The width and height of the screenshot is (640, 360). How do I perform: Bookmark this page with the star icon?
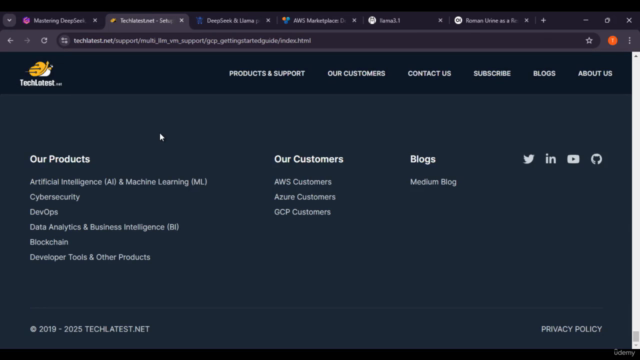tap(589, 40)
